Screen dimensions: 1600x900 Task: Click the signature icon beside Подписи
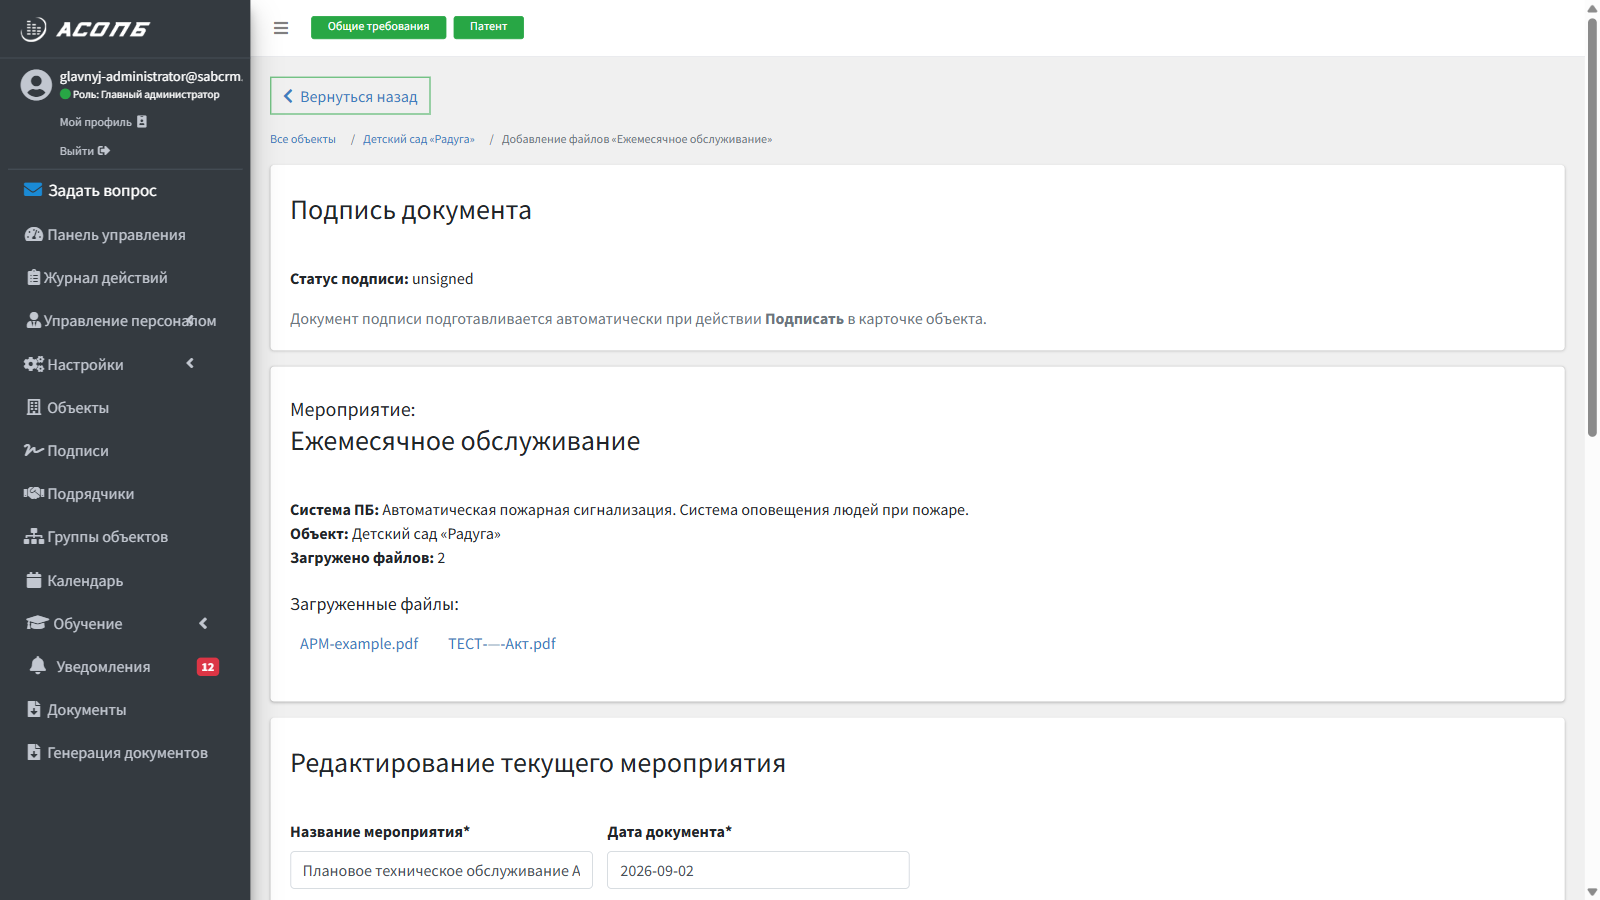[34, 450]
